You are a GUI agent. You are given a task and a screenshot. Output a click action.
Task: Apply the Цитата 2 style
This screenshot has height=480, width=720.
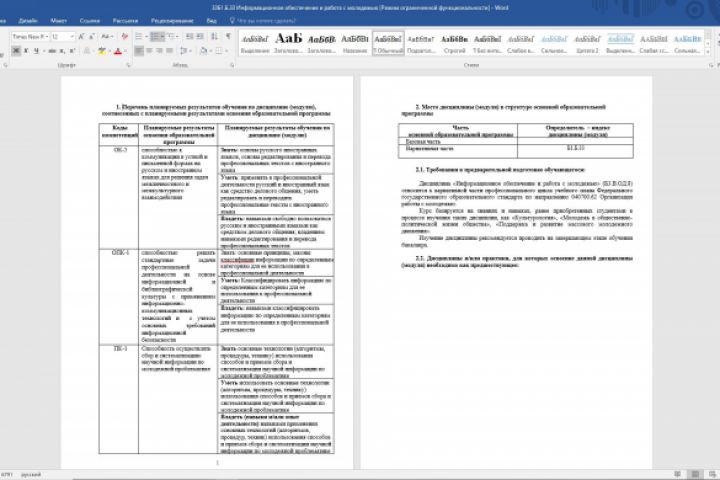[587, 44]
